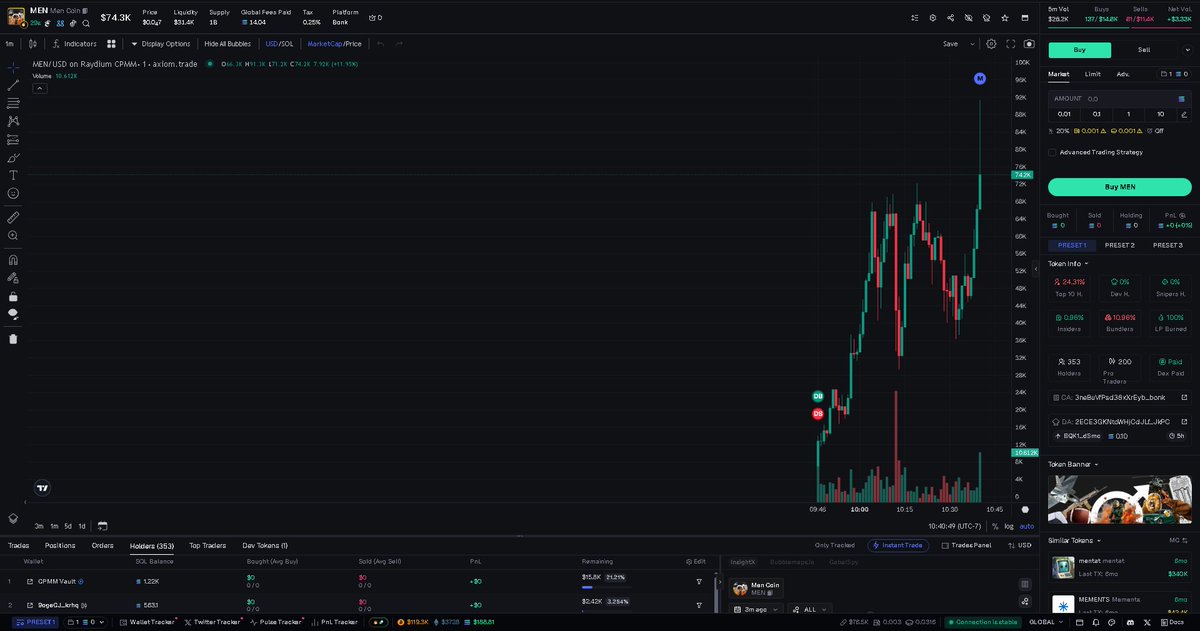Click the Buy MEN button
Viewport: 1200px width, 631px height.
(x=1119, y=187)
